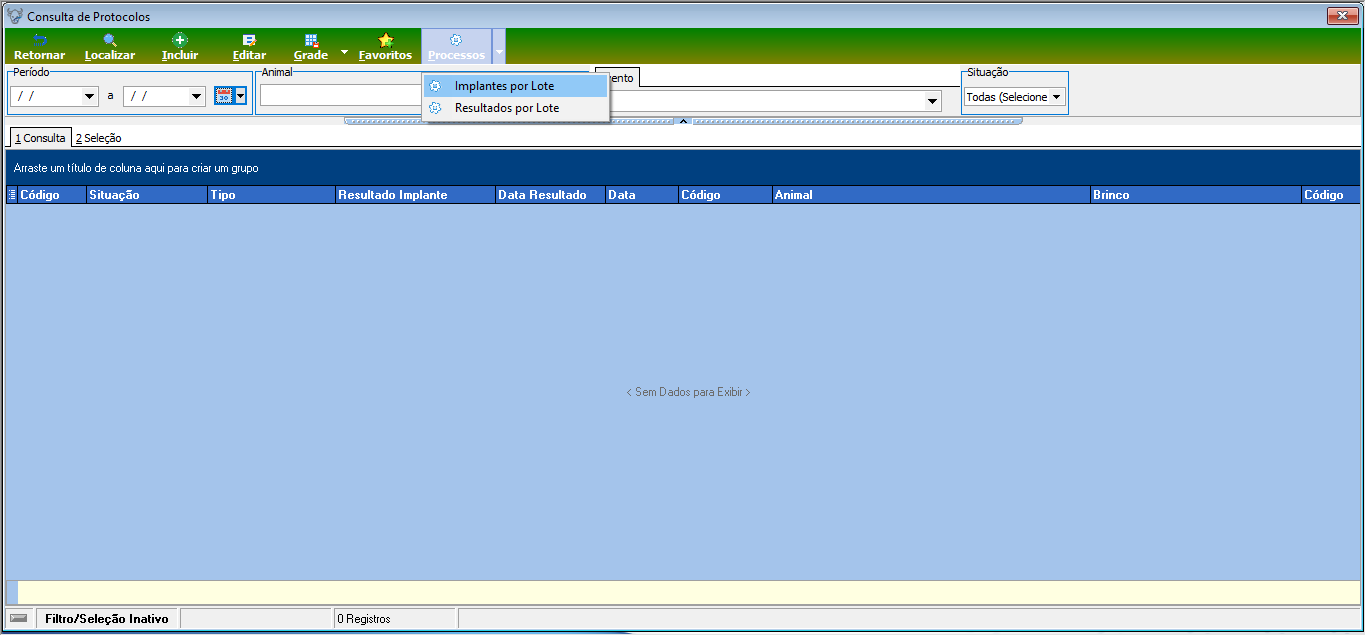The height and width of the screenshot is (636, 1366).
Task: Select Resultados por Lote menu entry
Action: 515,108
